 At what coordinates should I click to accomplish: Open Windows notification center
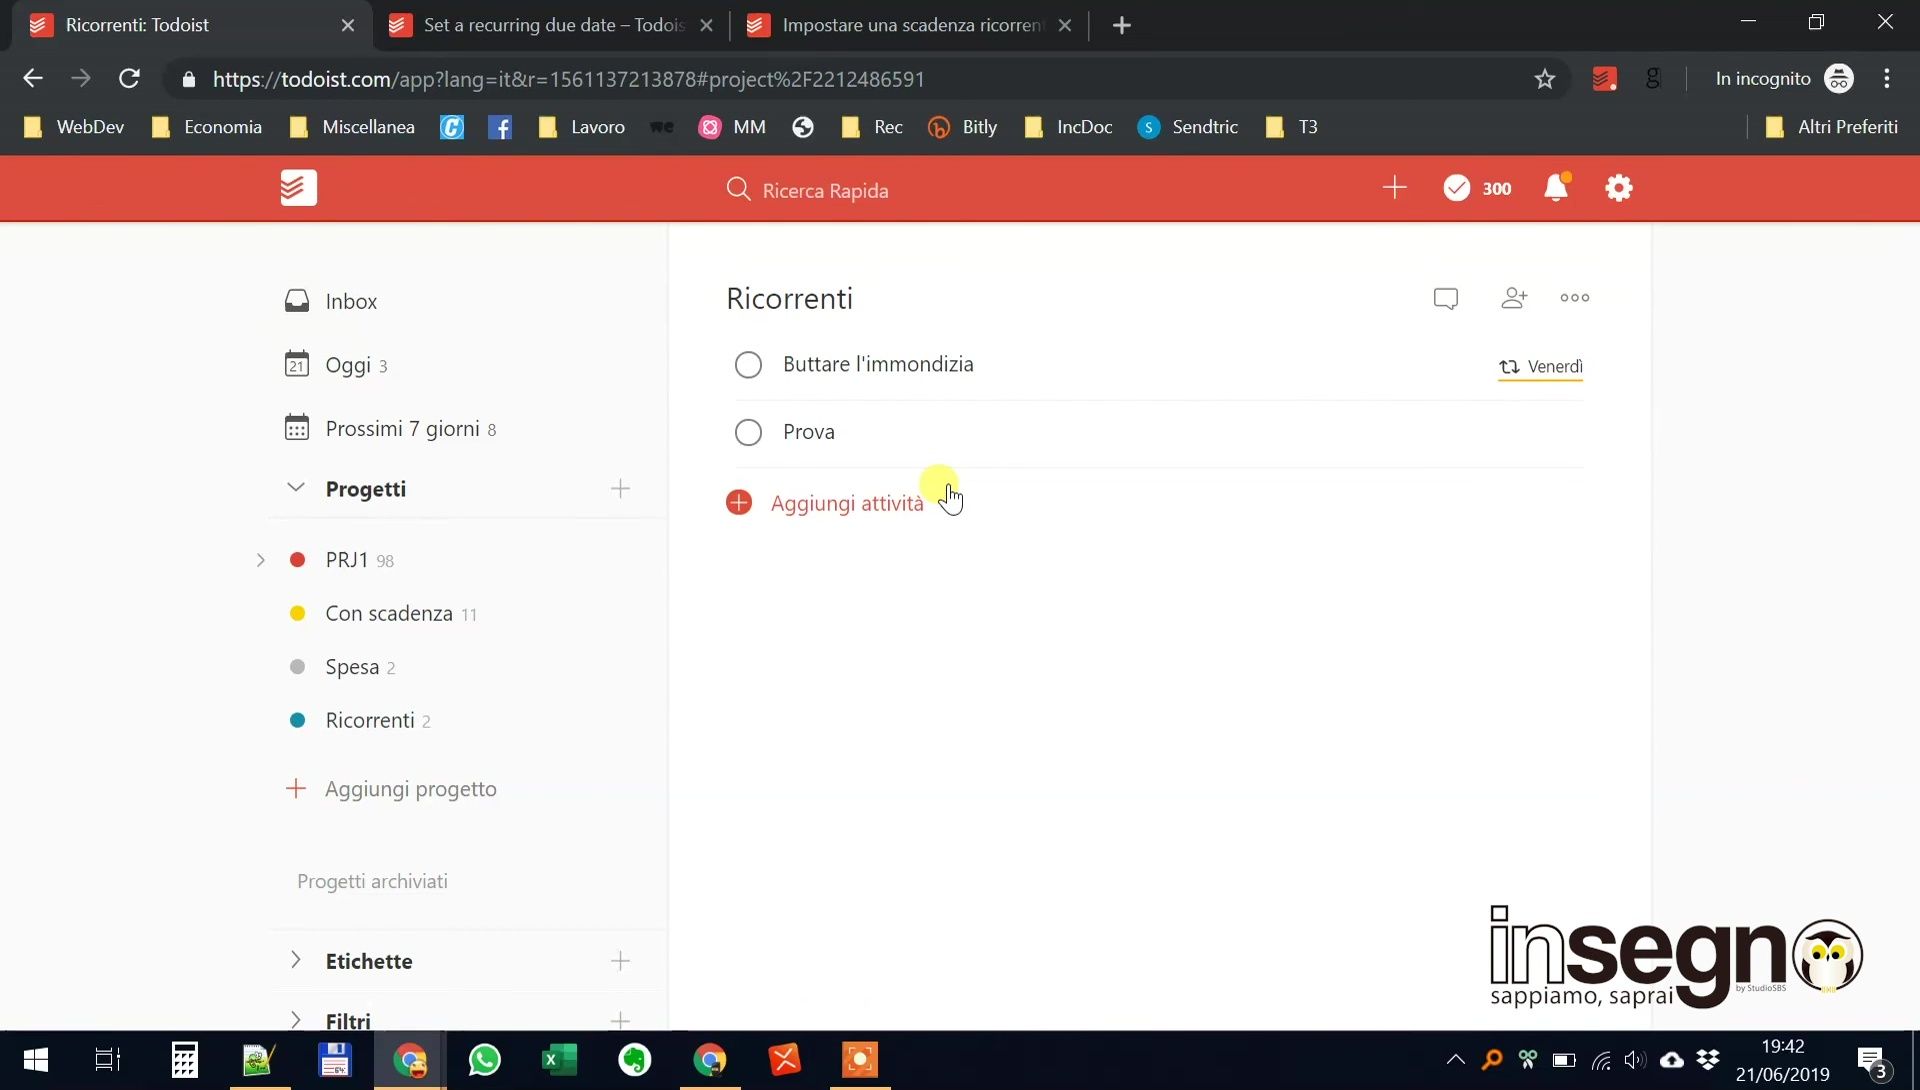1873,1061
